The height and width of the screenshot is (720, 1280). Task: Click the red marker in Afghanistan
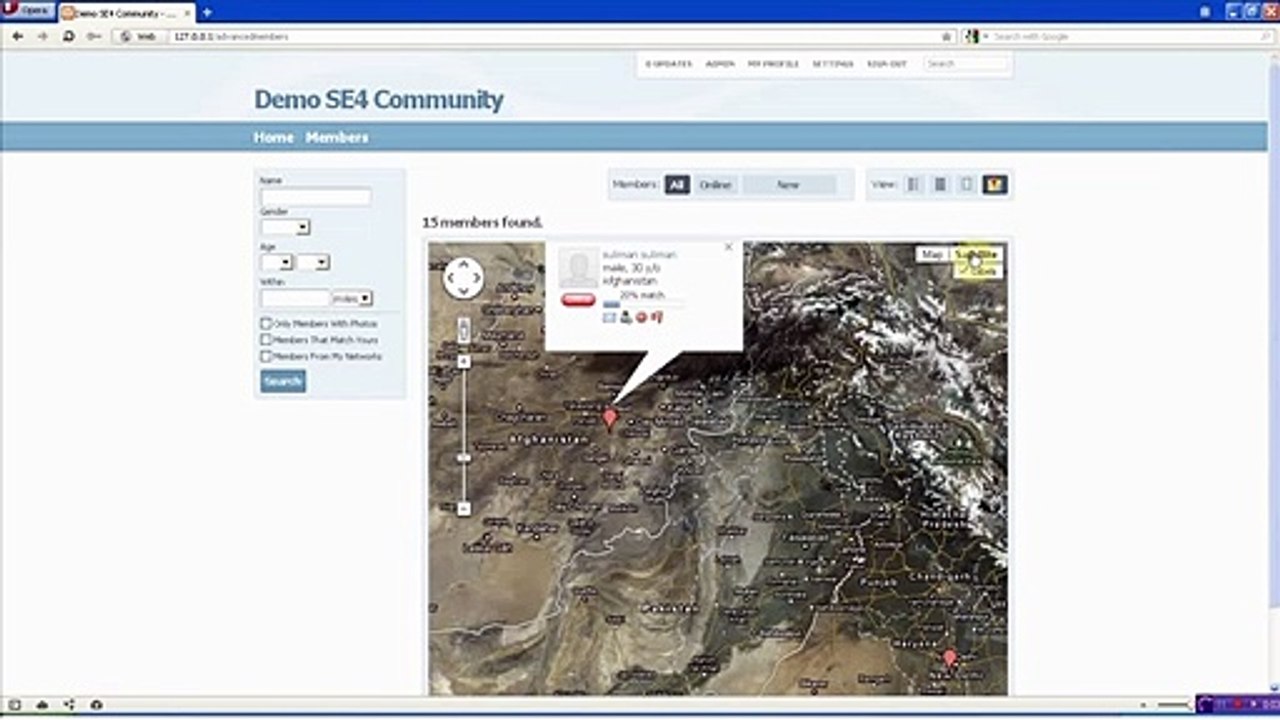click(610, 418)
